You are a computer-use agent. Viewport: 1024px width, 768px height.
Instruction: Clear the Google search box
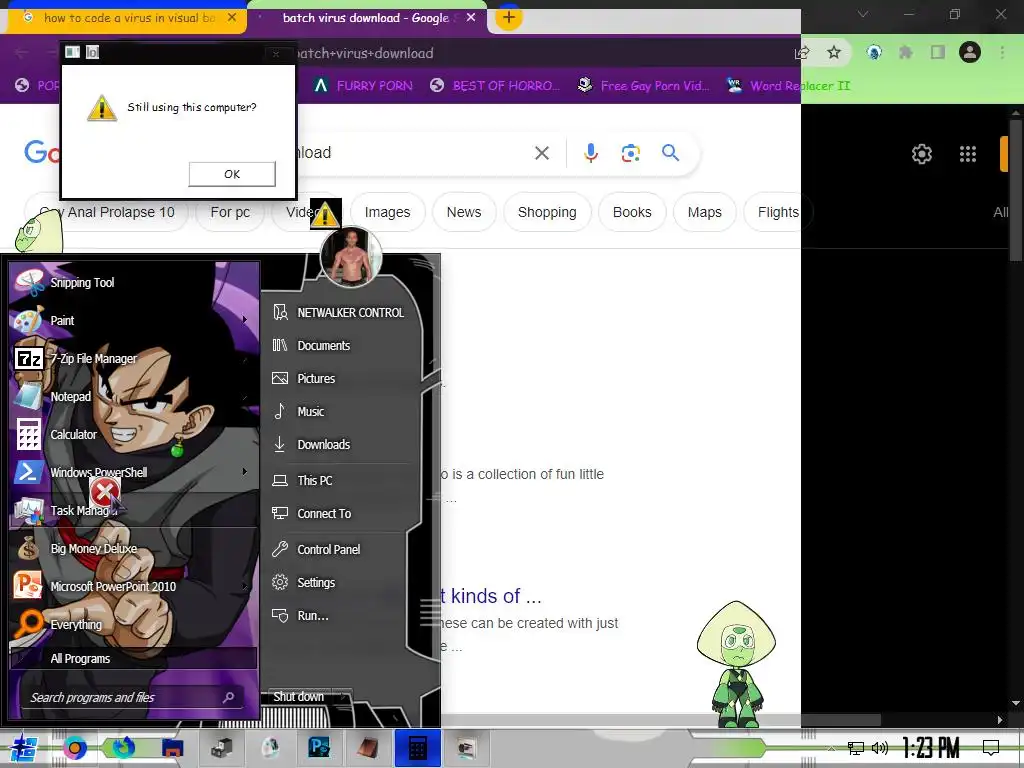point(541,153)
